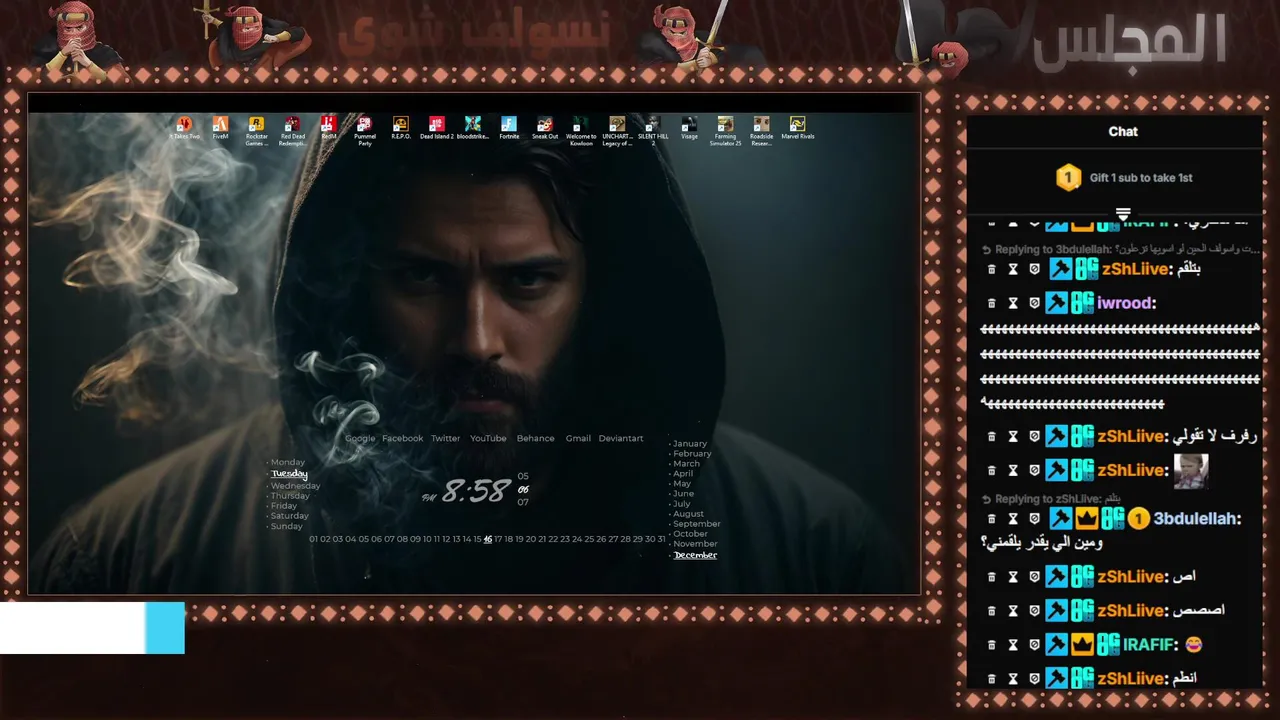Click the username 3bdulellah in chat
Viewport: 1280px width, 720px height.
click(1195, 518)
